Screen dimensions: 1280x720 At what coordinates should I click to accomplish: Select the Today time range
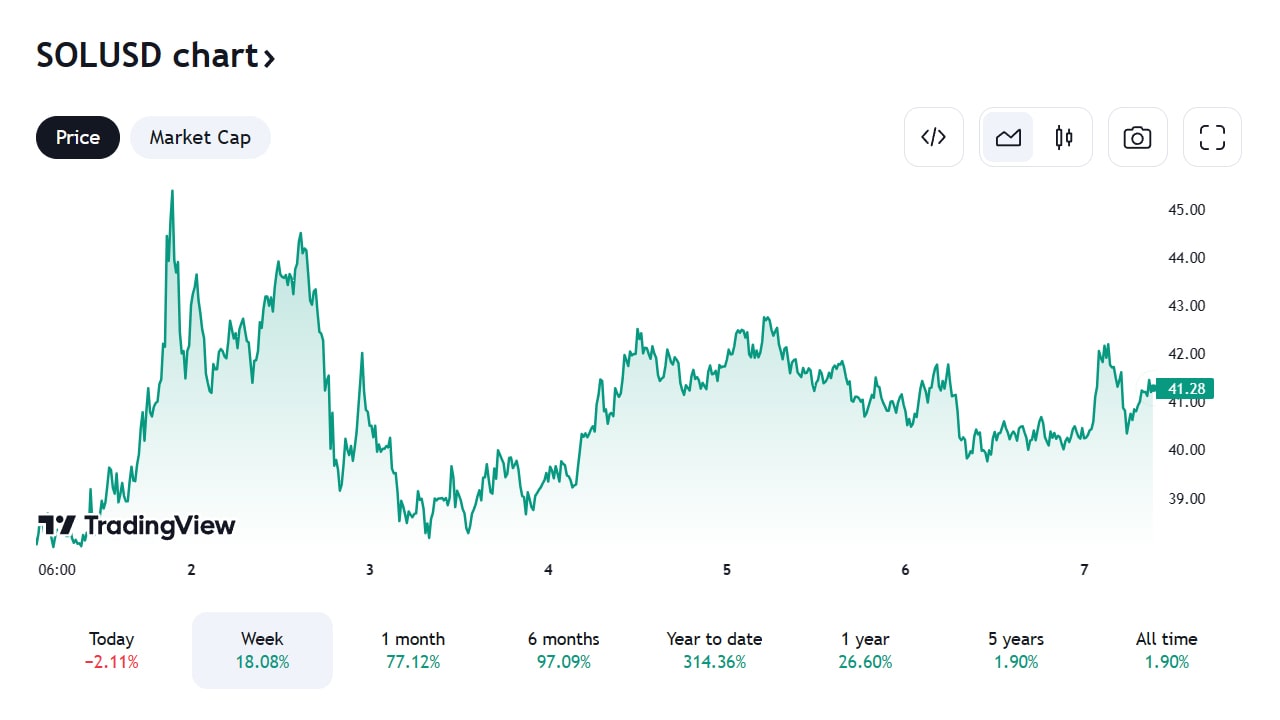tap(111, 650)
